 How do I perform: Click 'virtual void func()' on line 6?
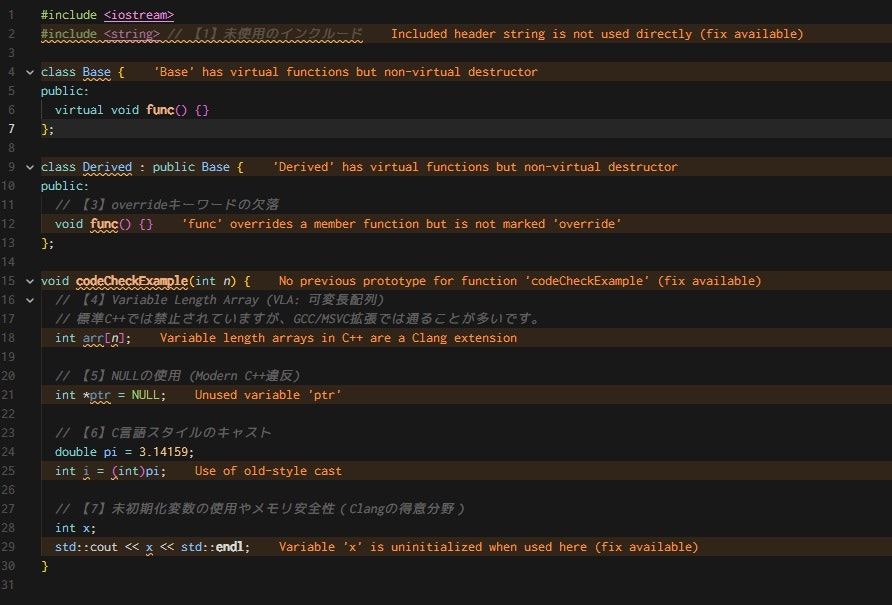pyautogui.click(x=121, y=110)
